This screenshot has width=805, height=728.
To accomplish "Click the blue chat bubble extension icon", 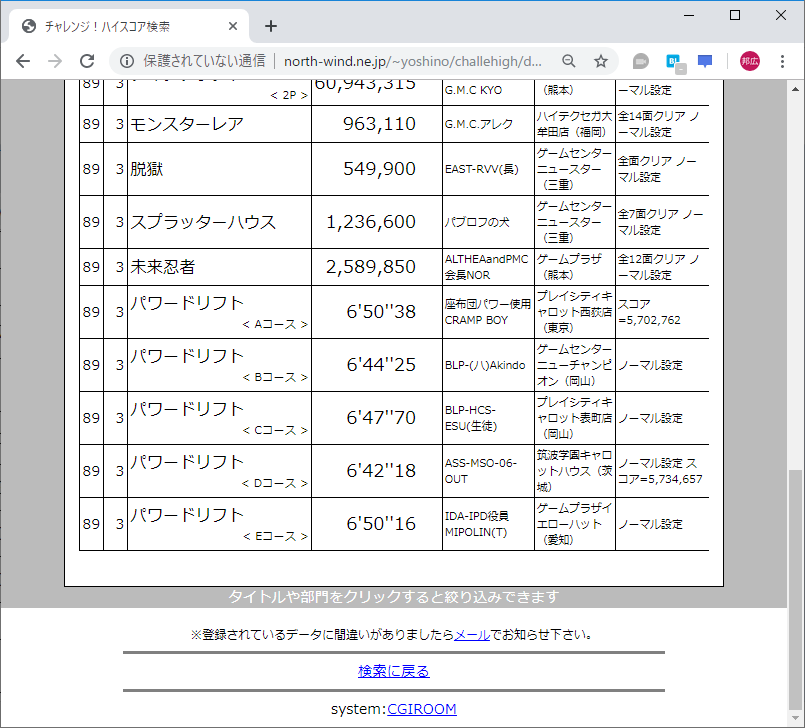I will tap(705, 61).
